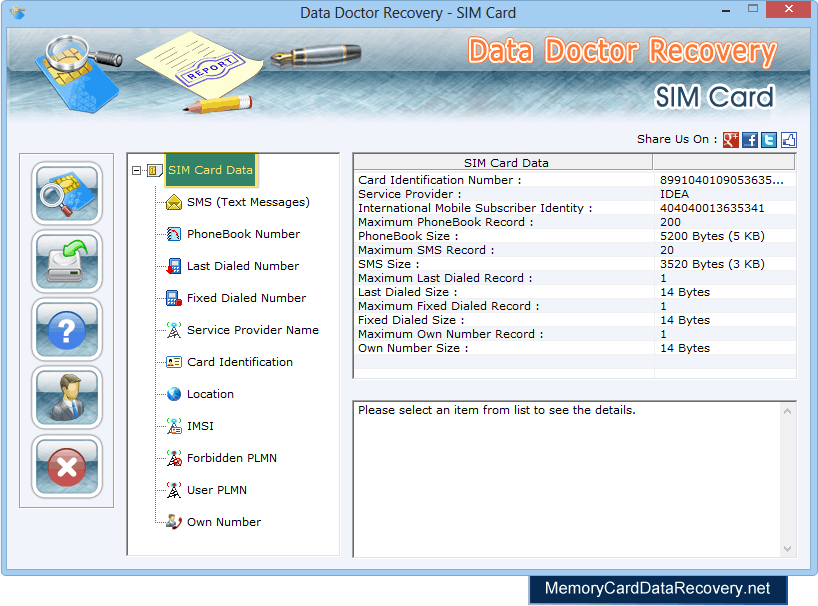Close the Data Doctor Recovery window
The height and width of the screenshot is (606, 818).
point(788,9)
